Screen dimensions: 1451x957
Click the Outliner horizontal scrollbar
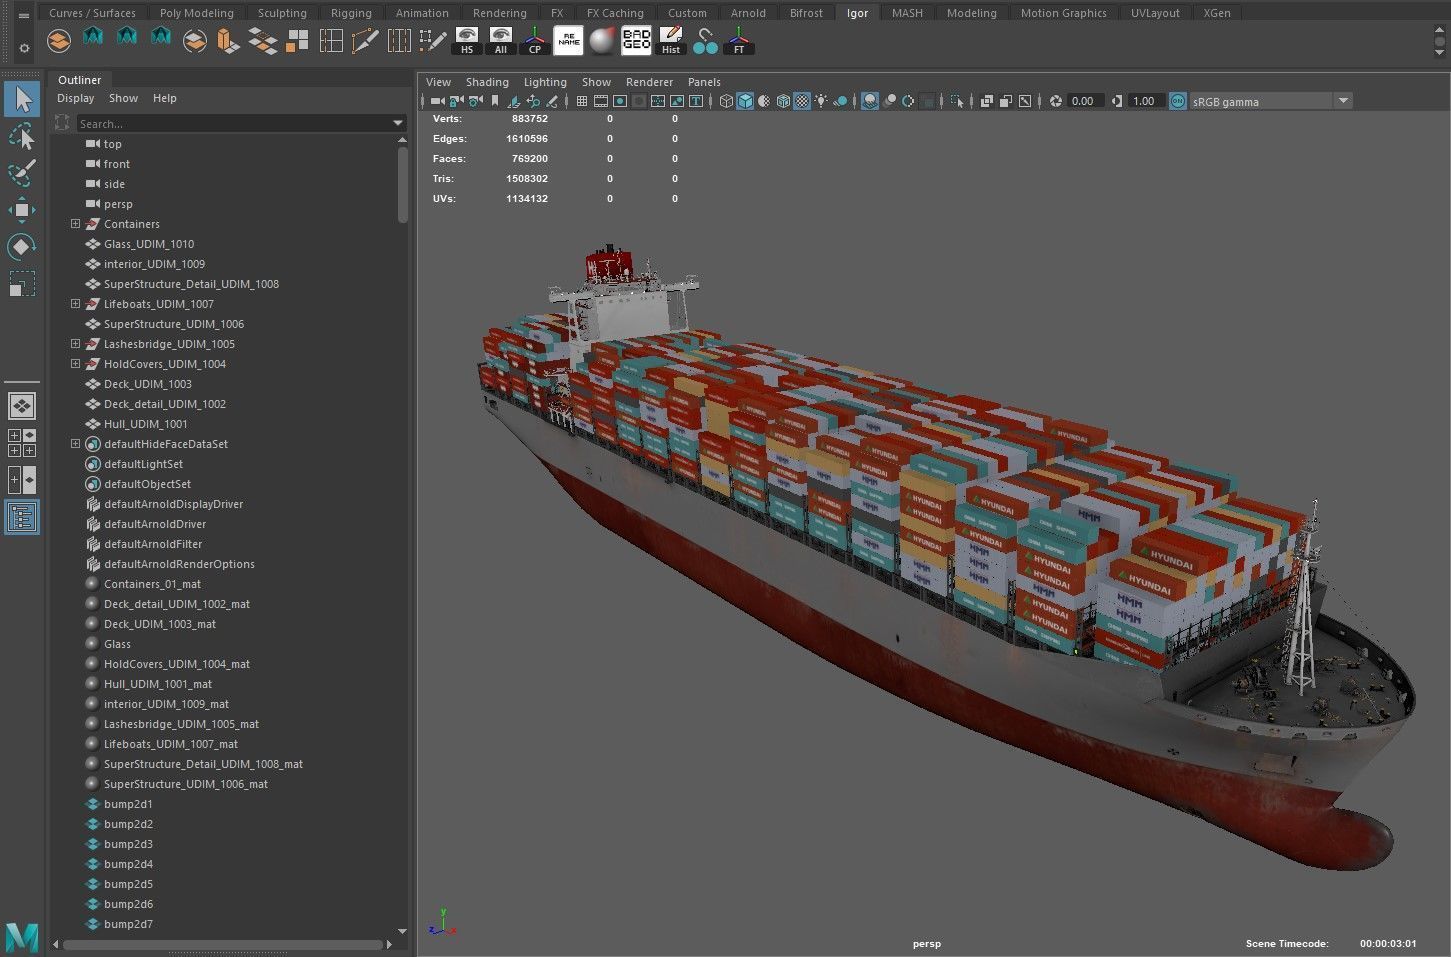pos(224,944)
